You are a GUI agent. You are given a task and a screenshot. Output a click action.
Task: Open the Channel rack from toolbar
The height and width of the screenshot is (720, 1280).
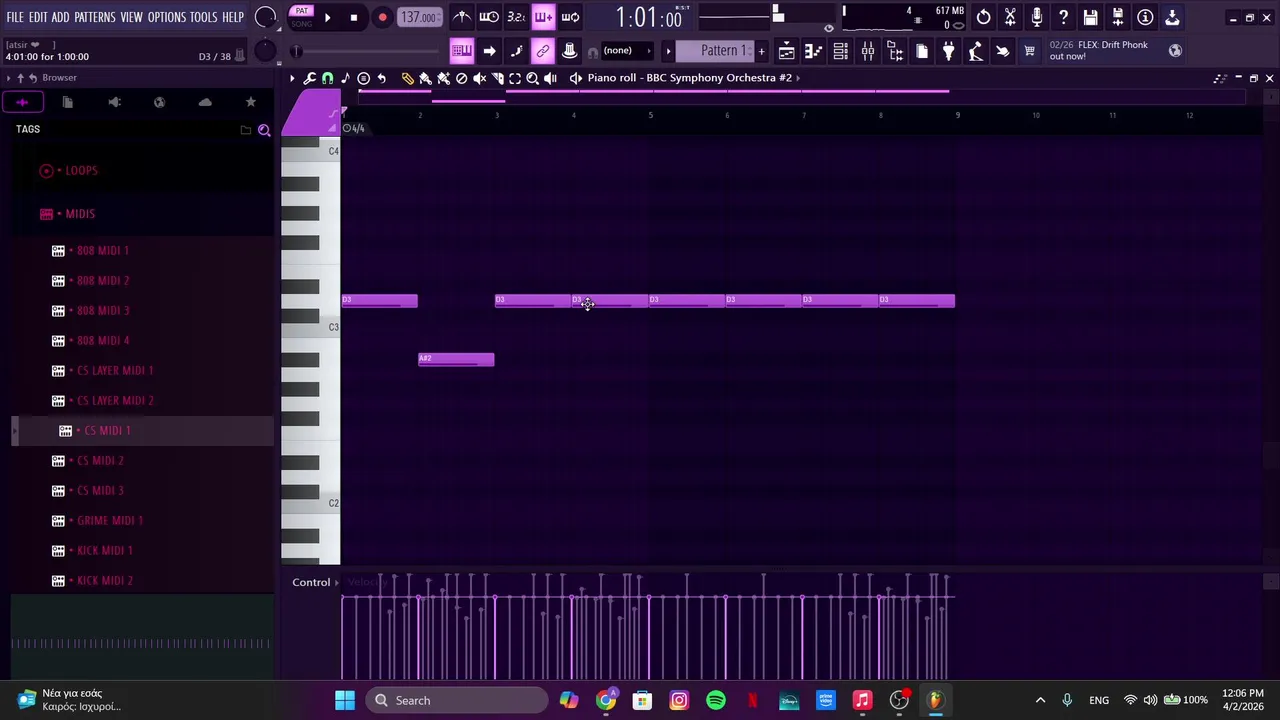click(x=840, y=51)
